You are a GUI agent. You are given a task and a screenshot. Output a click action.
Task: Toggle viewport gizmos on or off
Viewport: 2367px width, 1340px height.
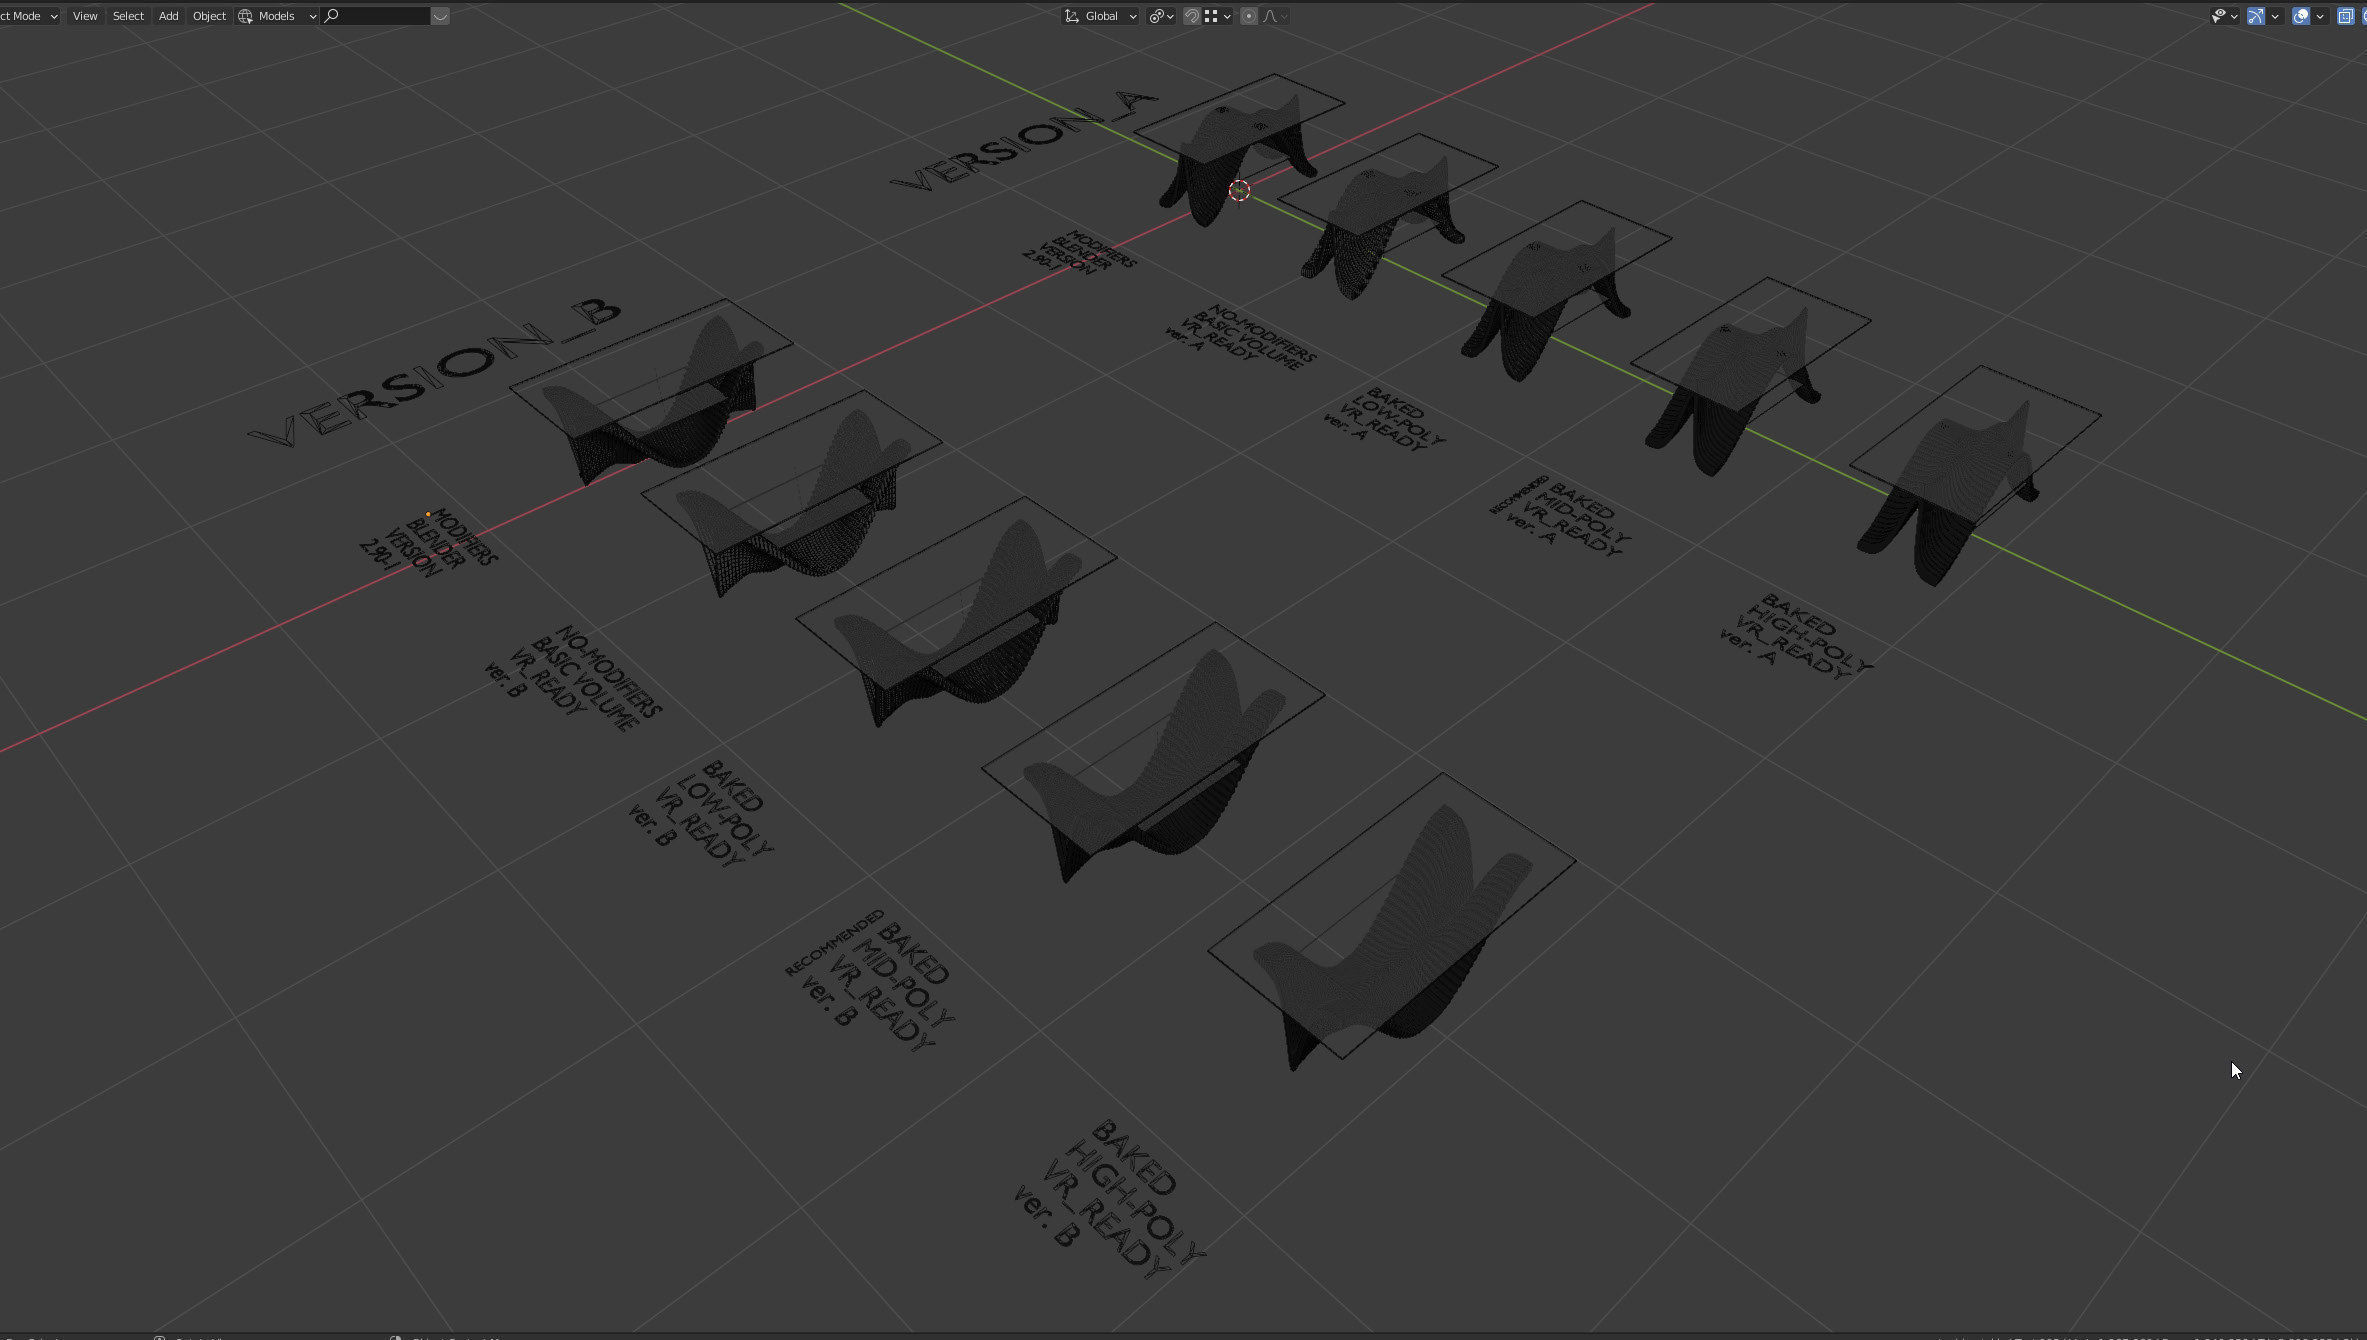(x=2256, y=16)
